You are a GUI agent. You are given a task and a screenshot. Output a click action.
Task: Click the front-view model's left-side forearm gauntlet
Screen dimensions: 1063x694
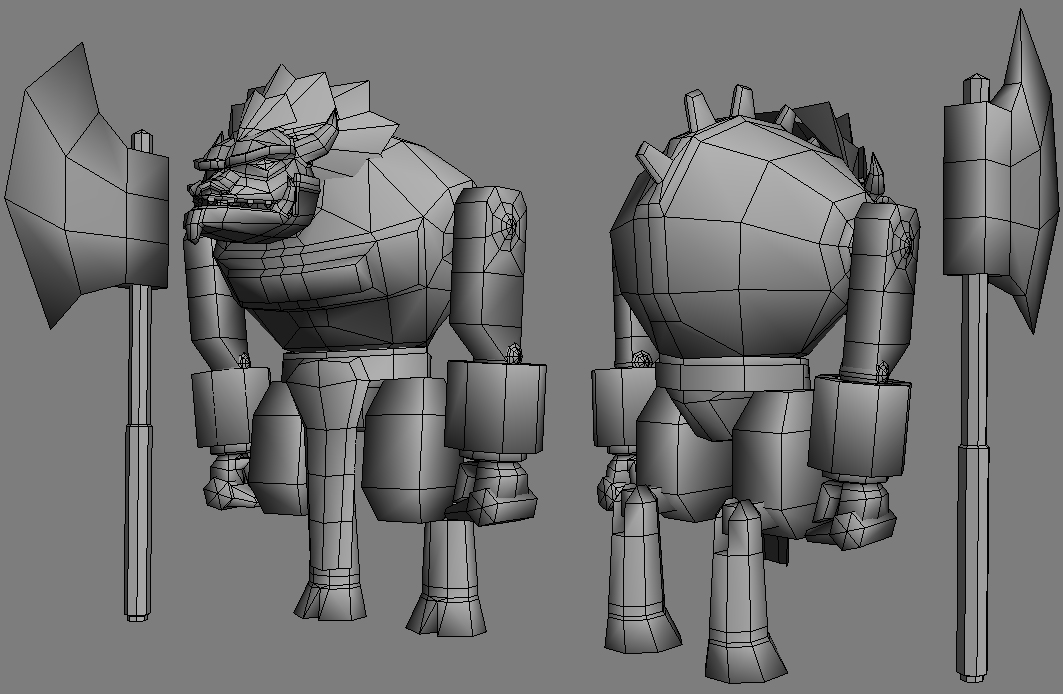tap(228, 410)
